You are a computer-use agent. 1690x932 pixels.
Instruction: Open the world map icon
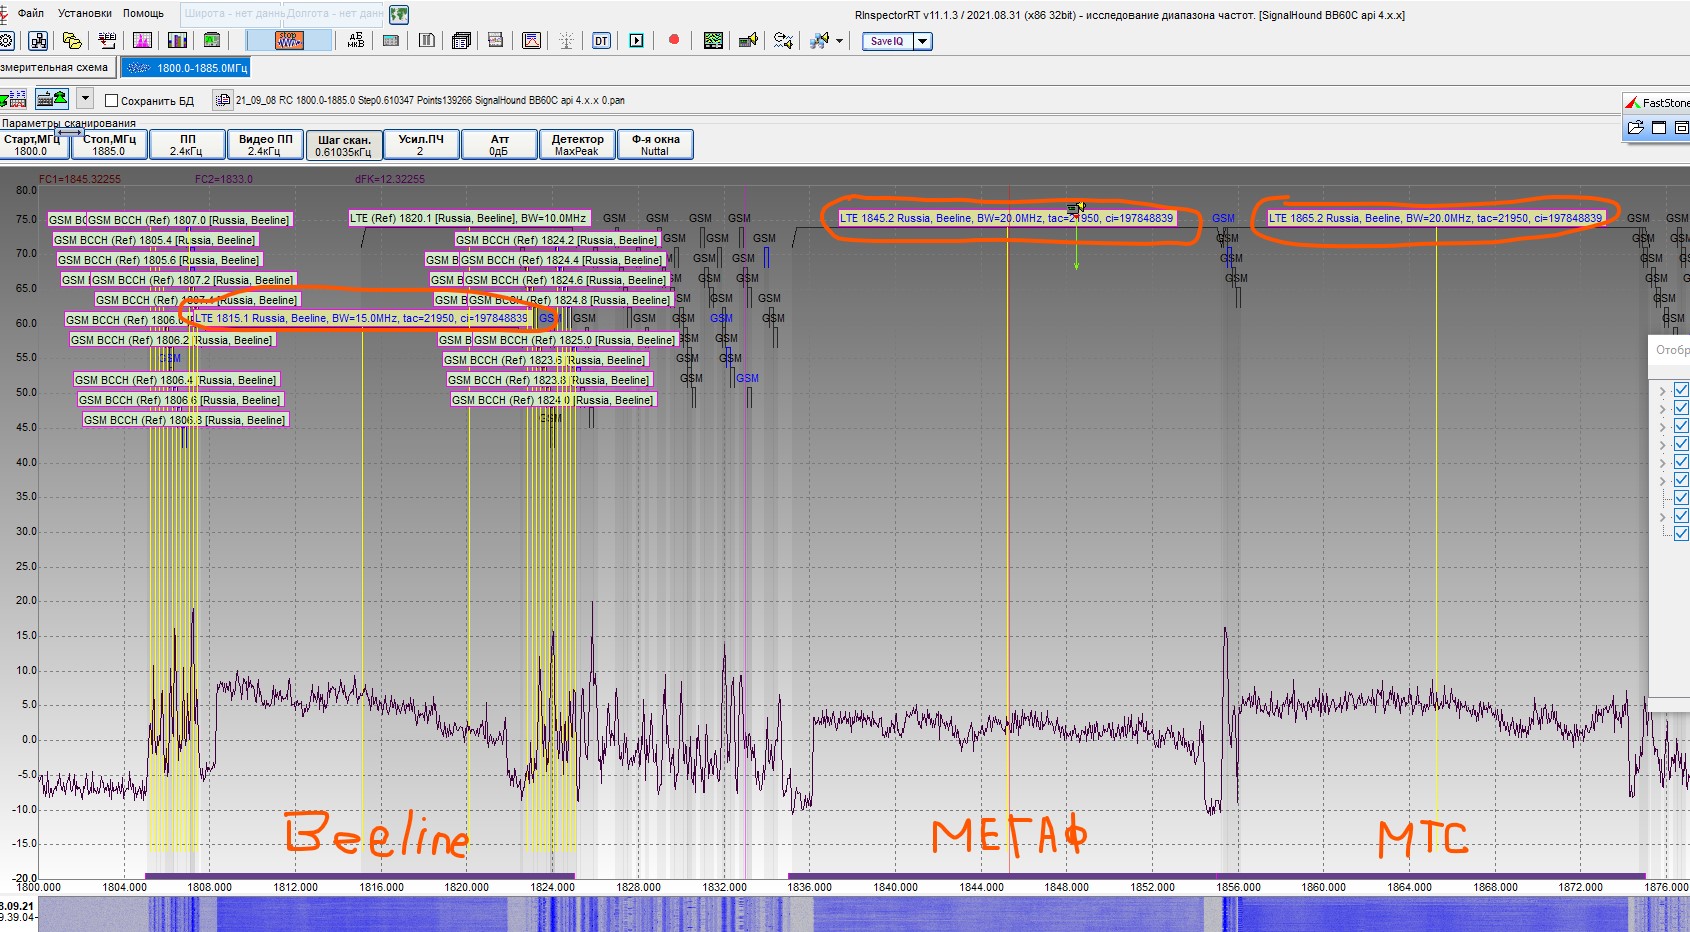click(x=399, y=14)
